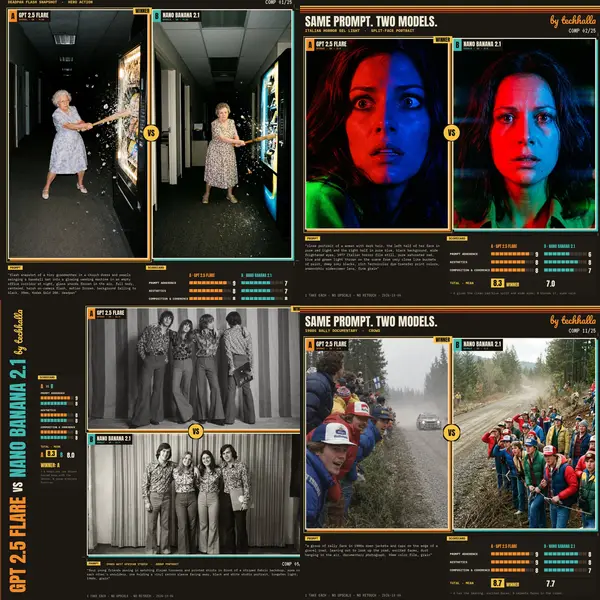Click the 'GPT 2.5 FLARE' label on the grandmother image

34,15
